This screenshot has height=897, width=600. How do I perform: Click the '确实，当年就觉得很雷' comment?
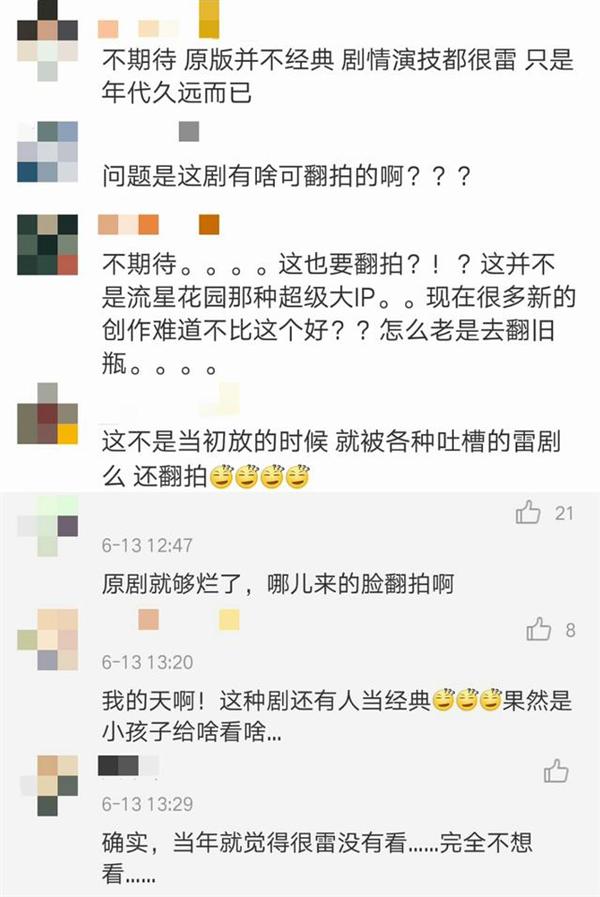coord(317,858)
